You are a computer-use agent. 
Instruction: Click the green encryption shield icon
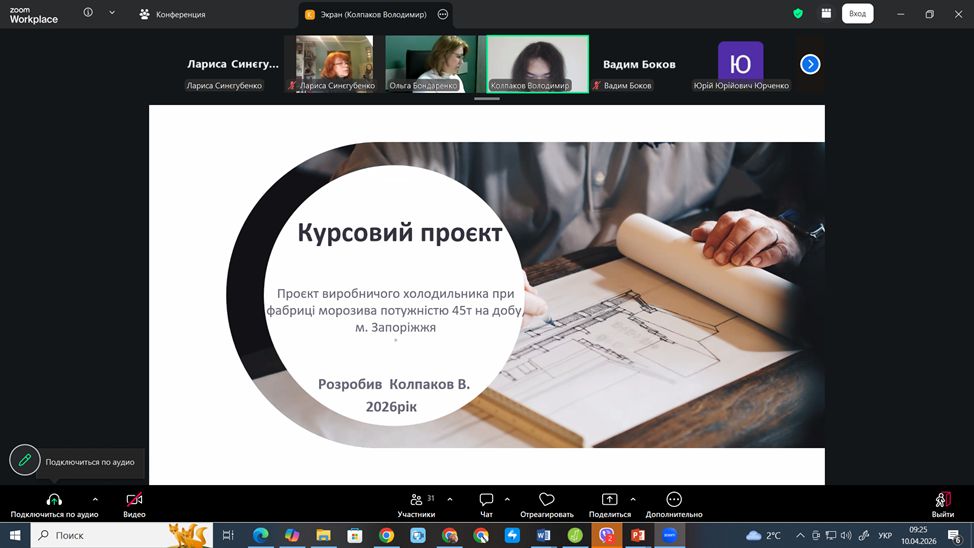click(x=798, y=14)
